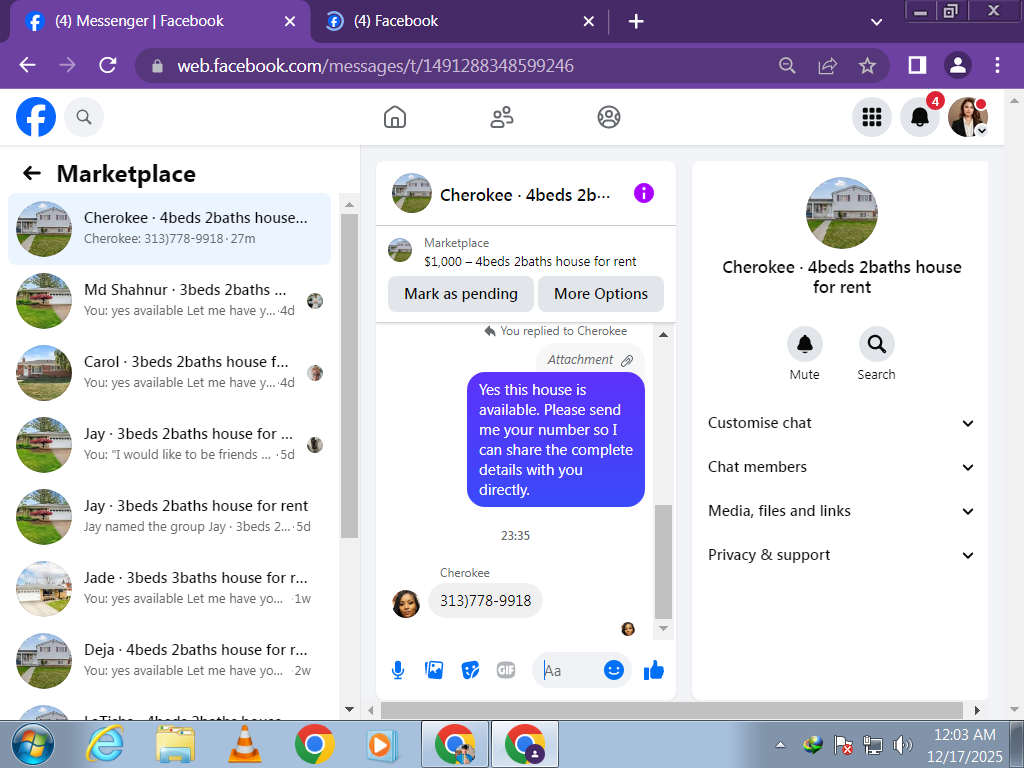Send a voice clip with microphone icon
The width and height of the screenshot is (1024, 768).
coord(398,670)
